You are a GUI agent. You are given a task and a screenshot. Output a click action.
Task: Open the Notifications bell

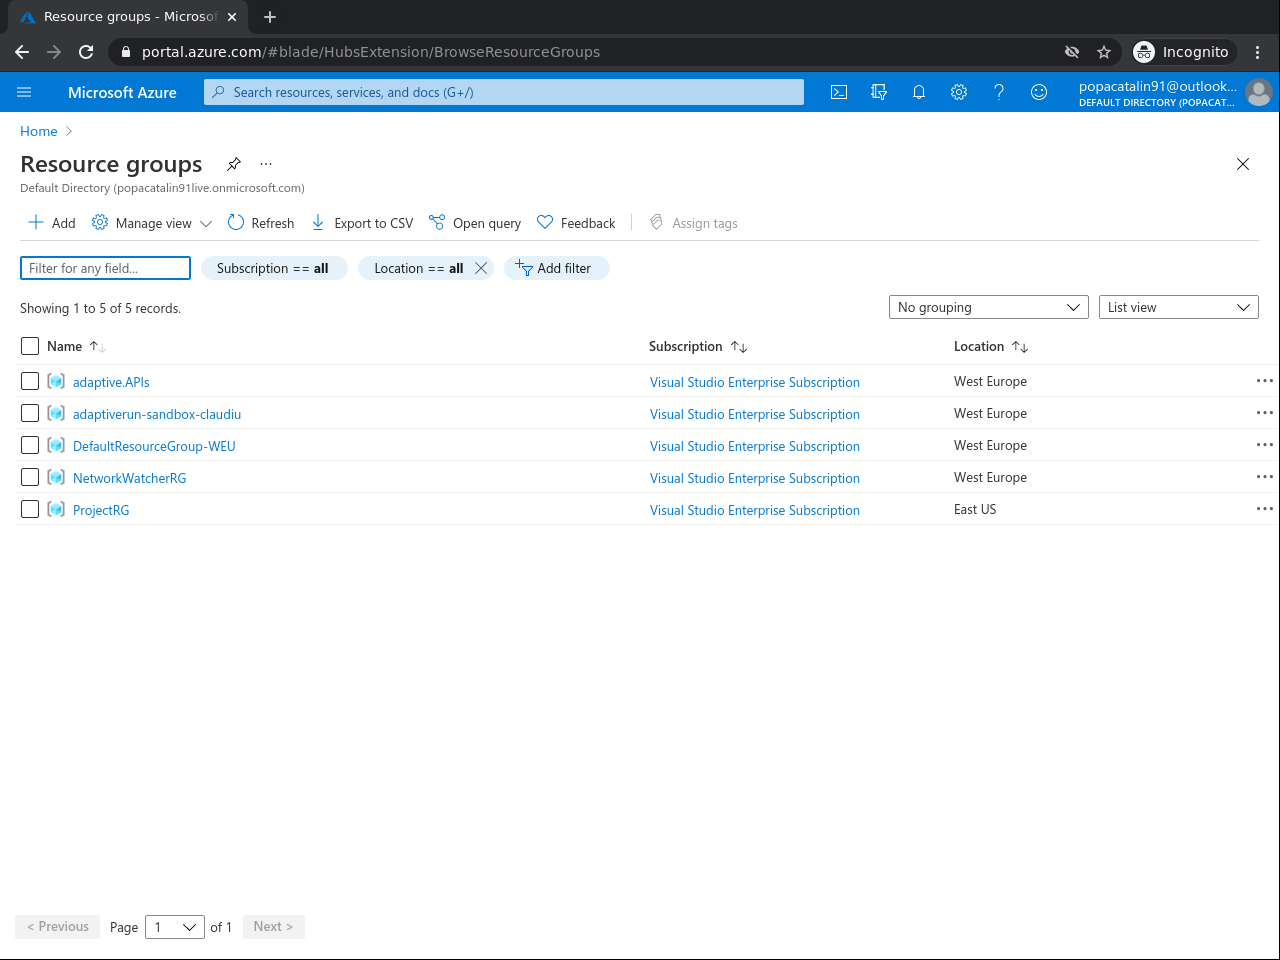pos(919,91)
